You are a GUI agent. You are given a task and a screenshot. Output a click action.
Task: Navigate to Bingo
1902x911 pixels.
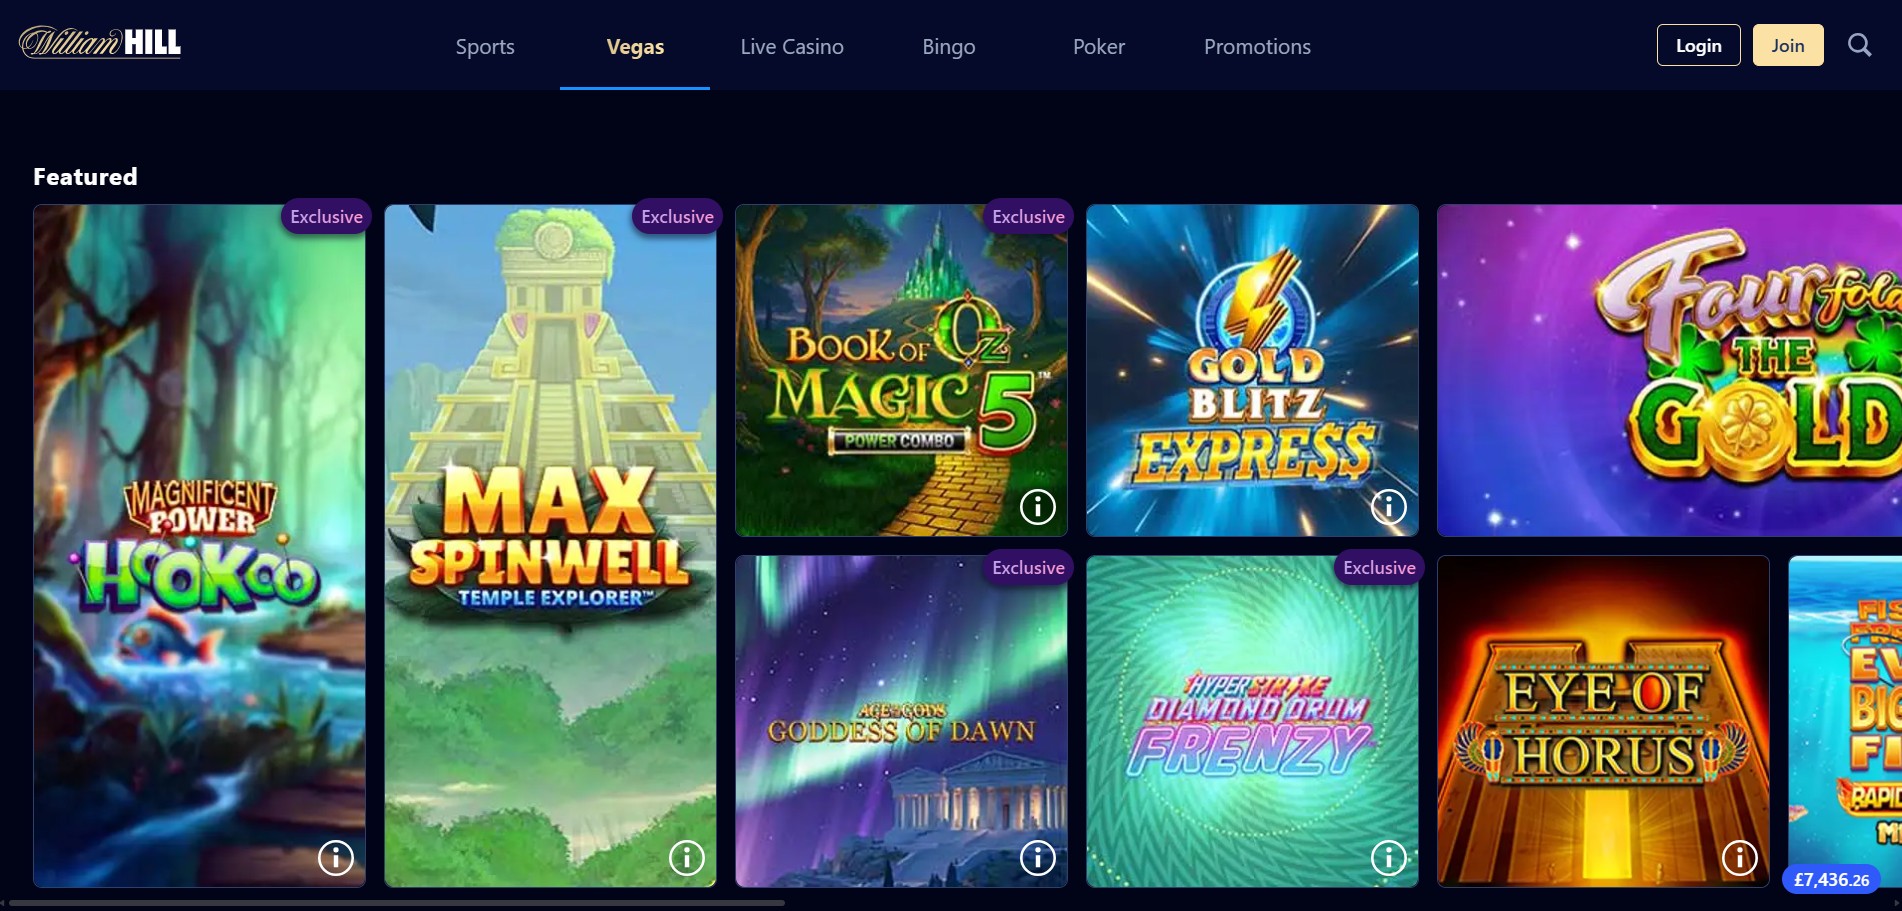(948, 46)
